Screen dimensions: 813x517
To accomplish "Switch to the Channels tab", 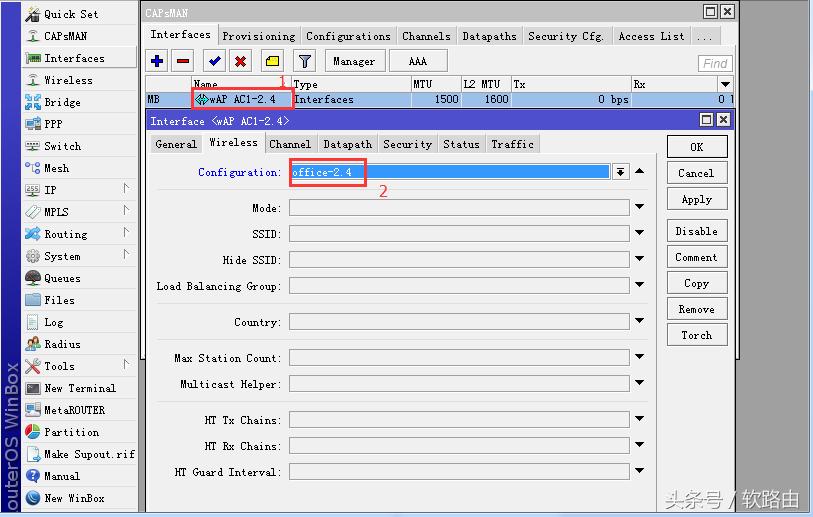I will [426, 36].
